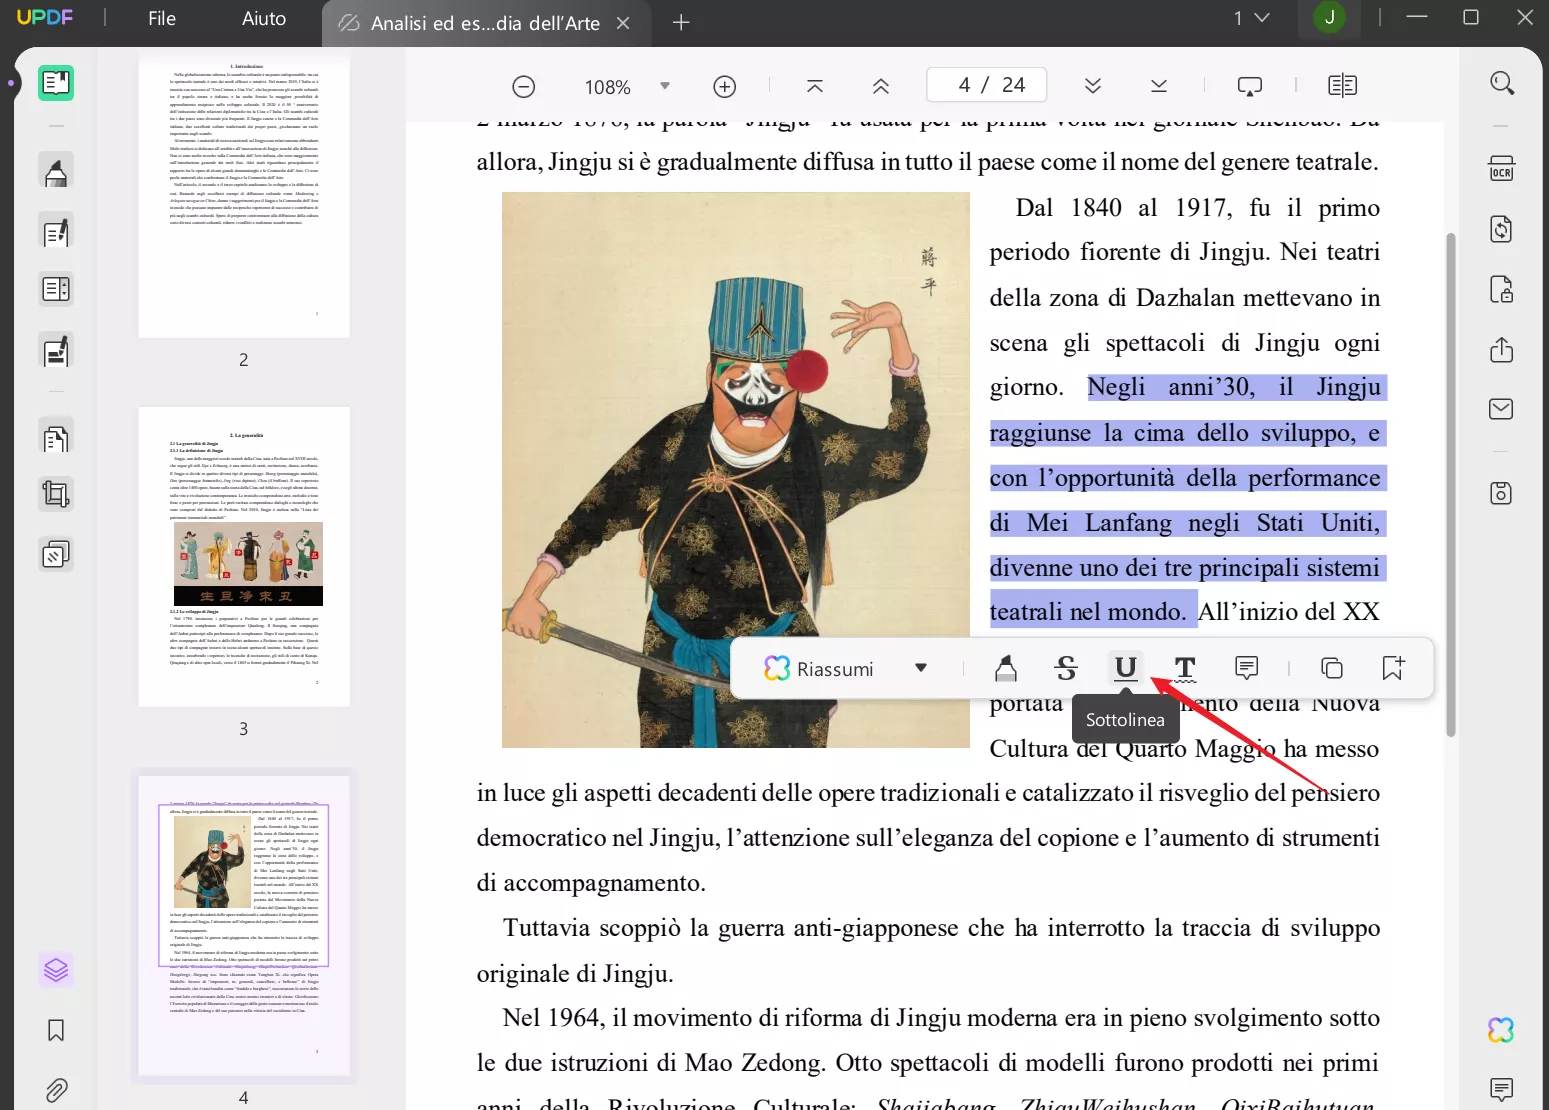Click the Beijing opera character painting
The height and width of the screenshot is (1110, 1549).
[x=735, y=470]
